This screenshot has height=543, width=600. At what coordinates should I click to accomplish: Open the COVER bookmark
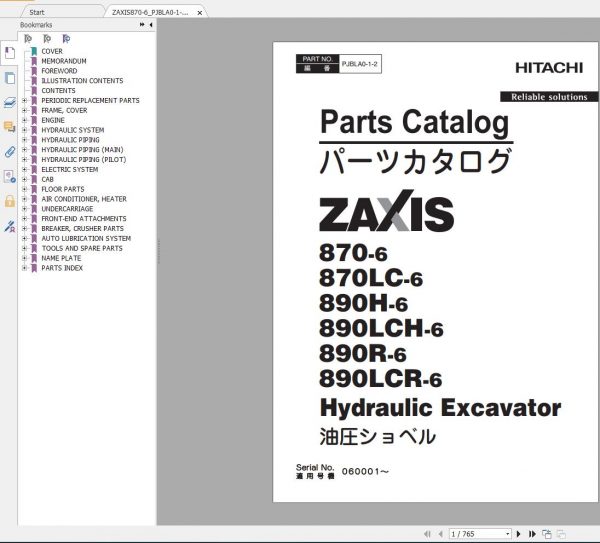(x=52, y=51)
